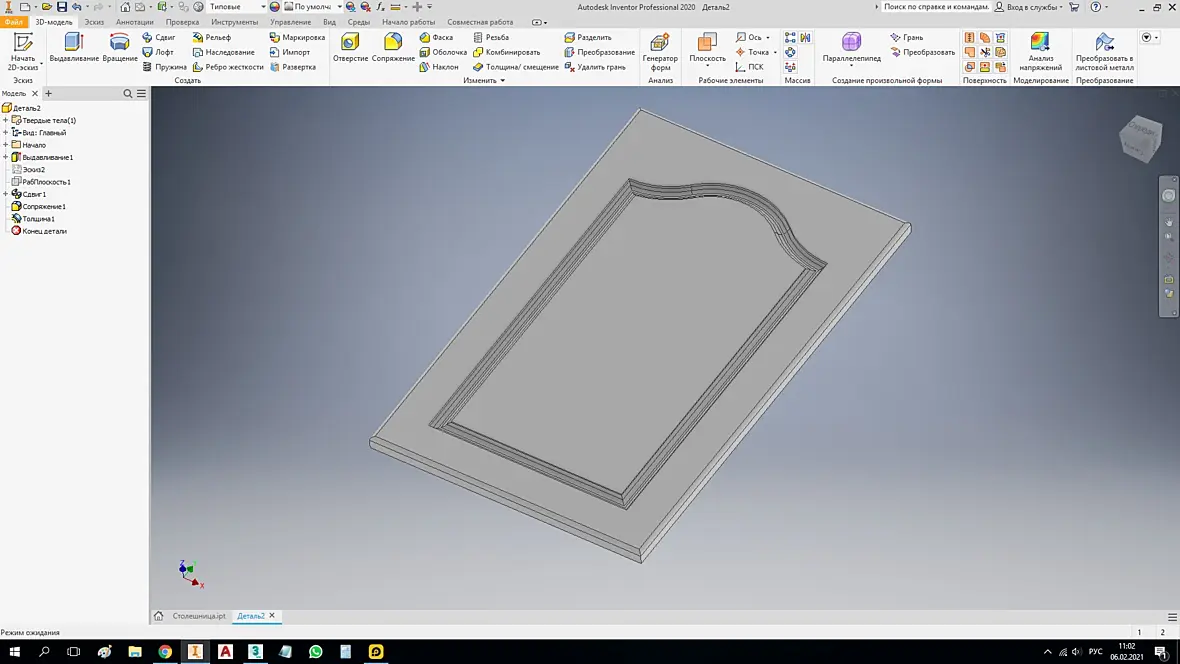Select Удалить грань delete face tool
Image resolution: width=1180 pixels, height=664 pixels.
[595, 67]
